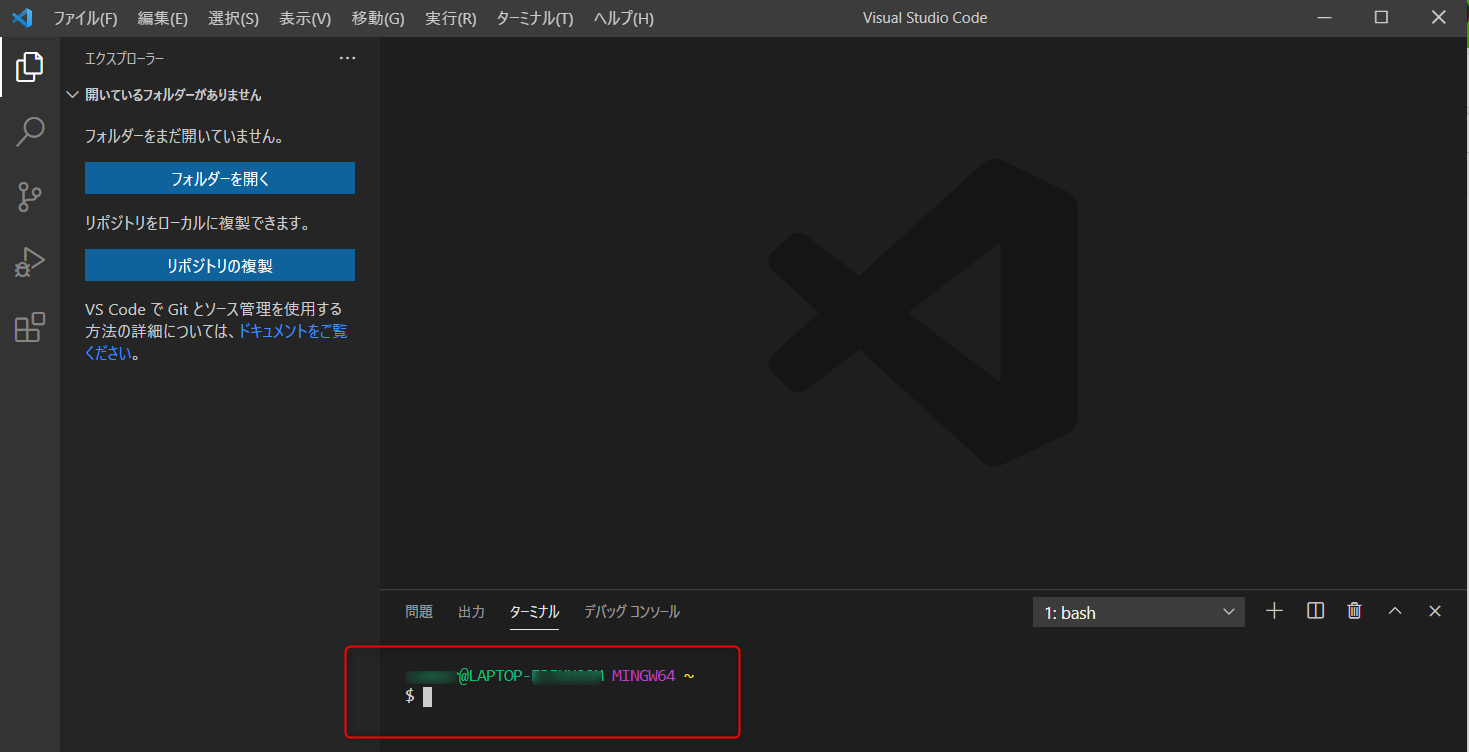Kill terminal with trash can icon

click(1355, 611)
